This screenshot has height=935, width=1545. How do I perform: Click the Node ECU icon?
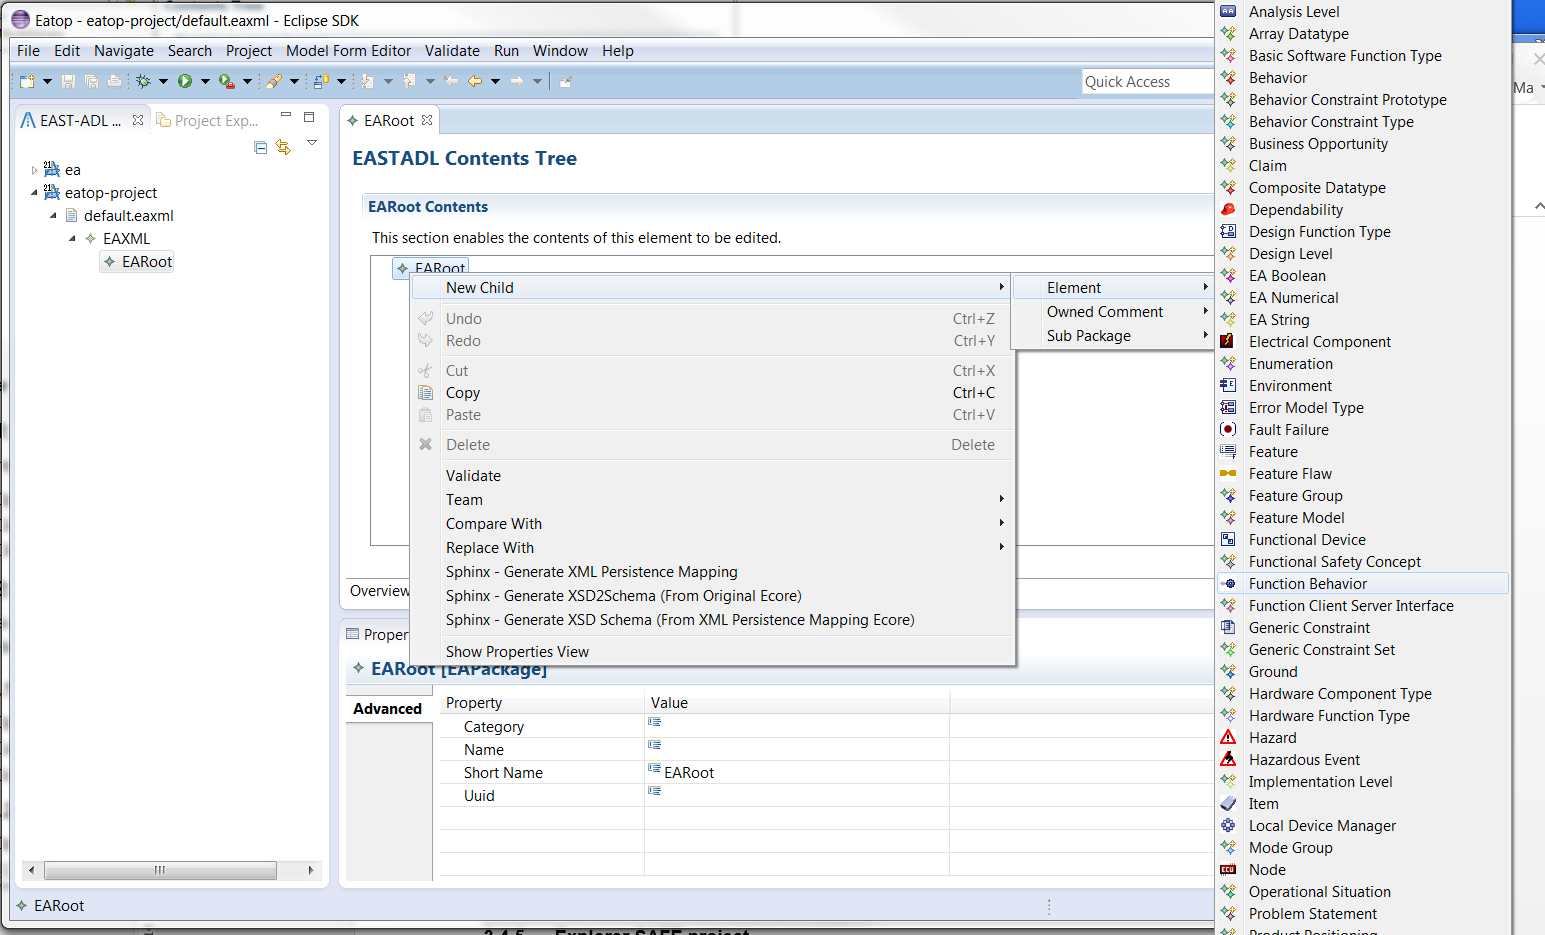point(1228,870)
